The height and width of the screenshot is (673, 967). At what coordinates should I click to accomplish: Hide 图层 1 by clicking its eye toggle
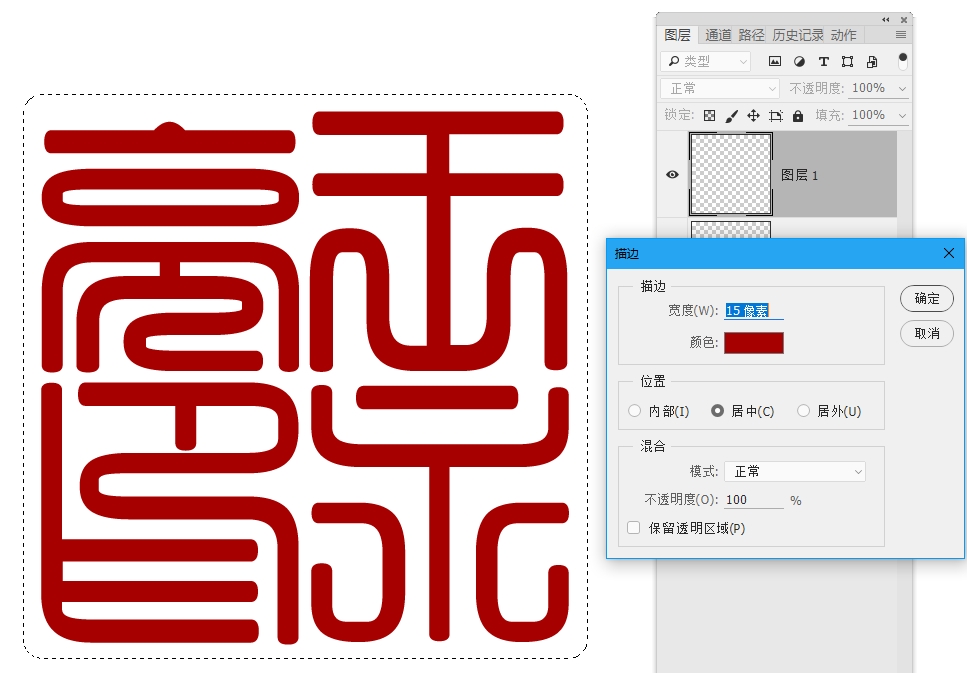click(670, 173)
